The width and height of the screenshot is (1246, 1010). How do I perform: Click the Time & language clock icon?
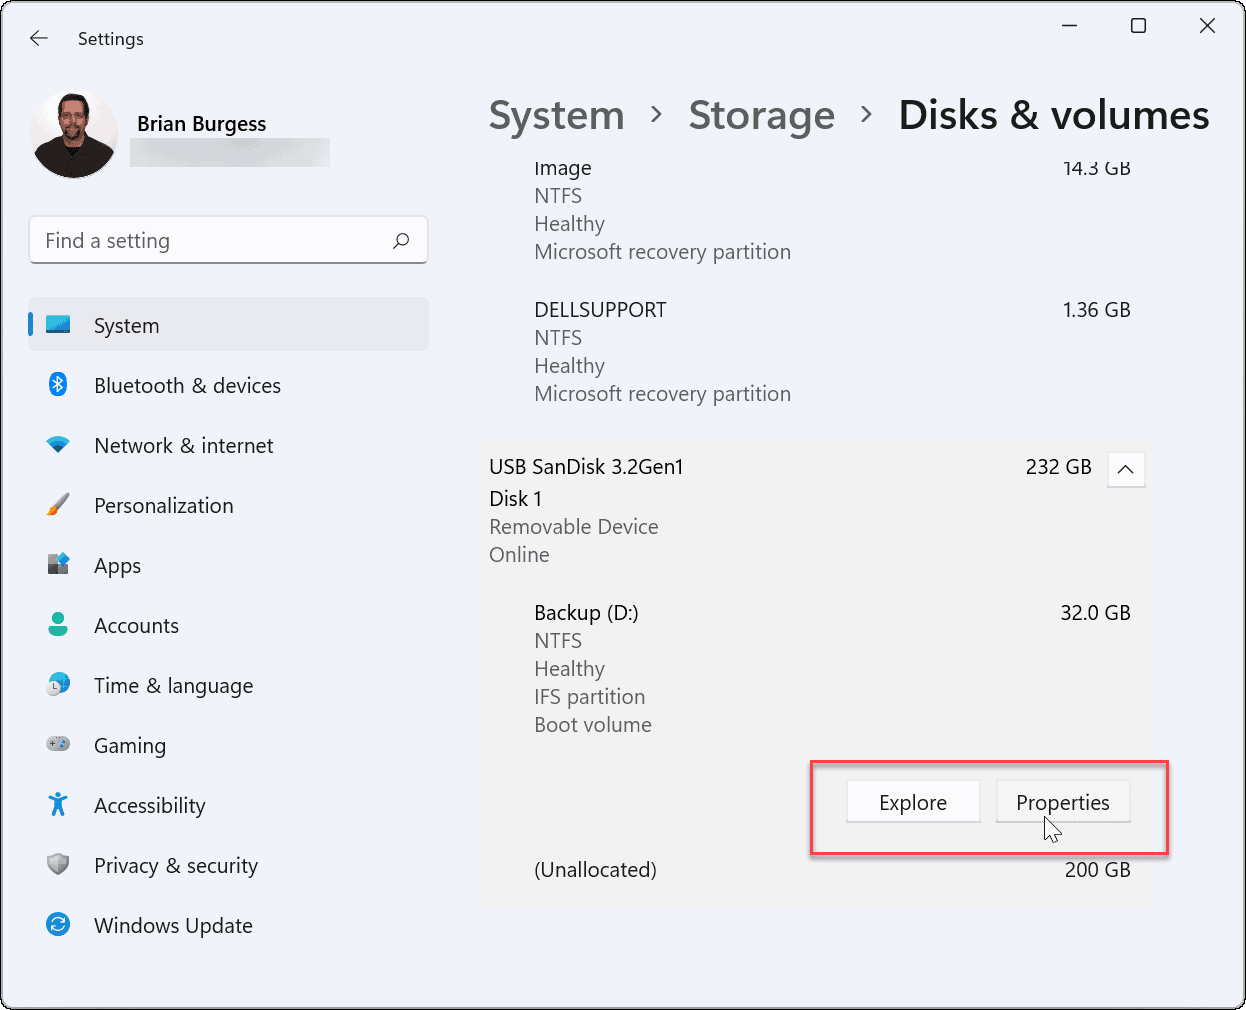pos(57,685)
